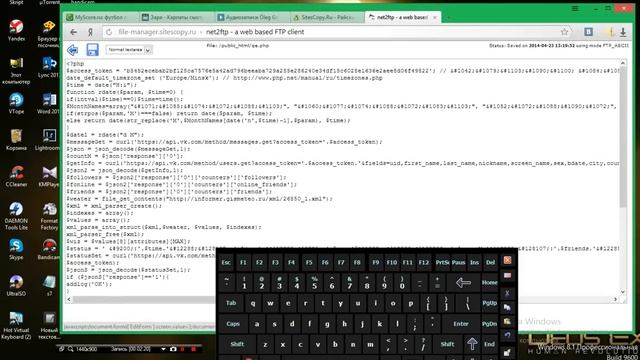Tap the Esc key on virtual keyboard
The width and height of the screenshot is (640, 360).
tap(226, 262)
